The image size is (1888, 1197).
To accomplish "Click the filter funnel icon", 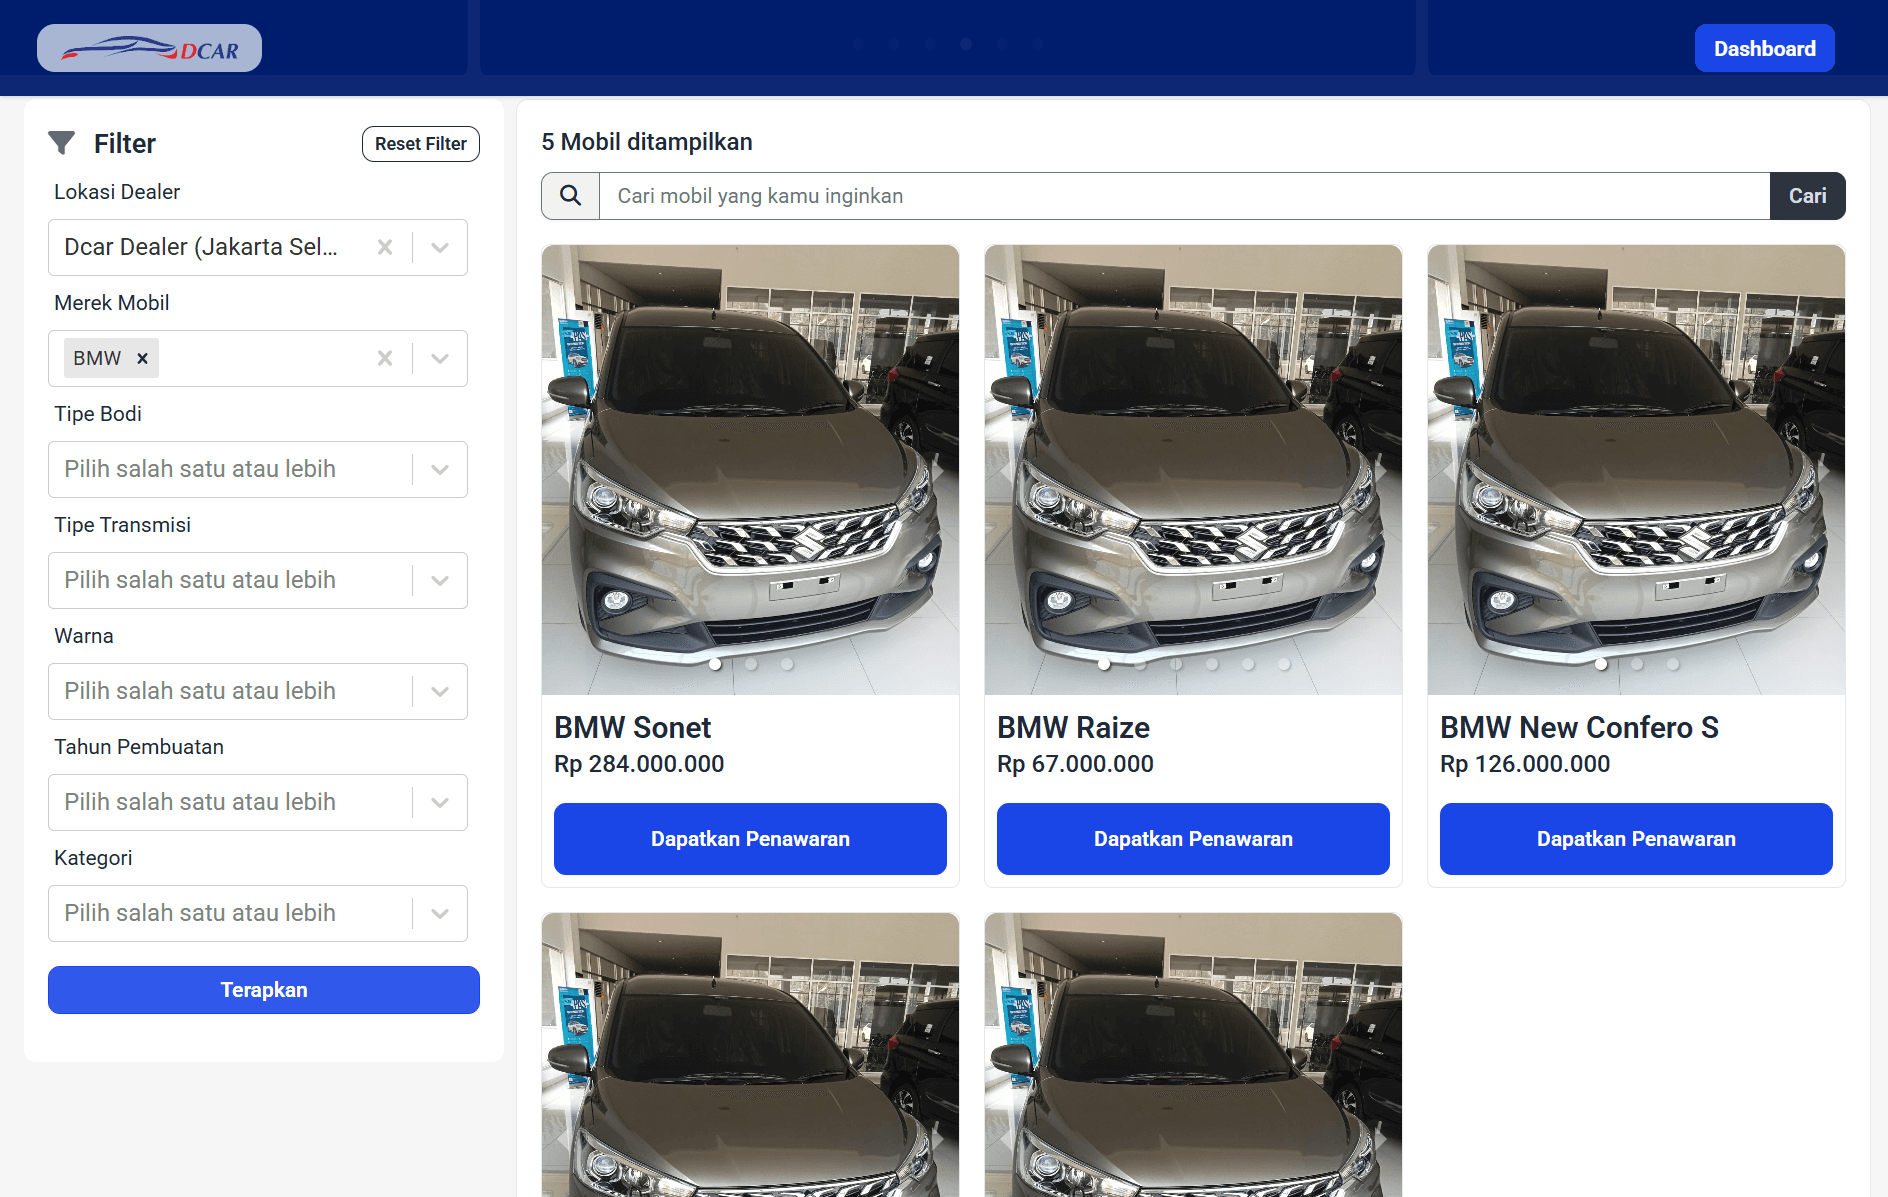I will click(x=62, y=143).
